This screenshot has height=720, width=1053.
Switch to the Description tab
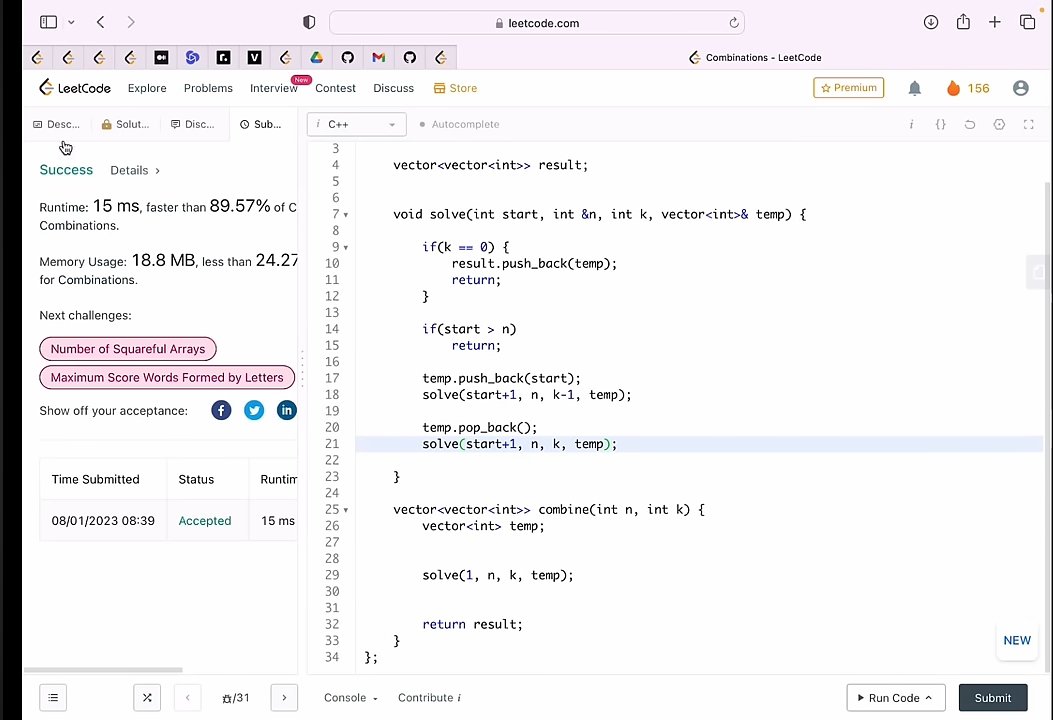56,124
